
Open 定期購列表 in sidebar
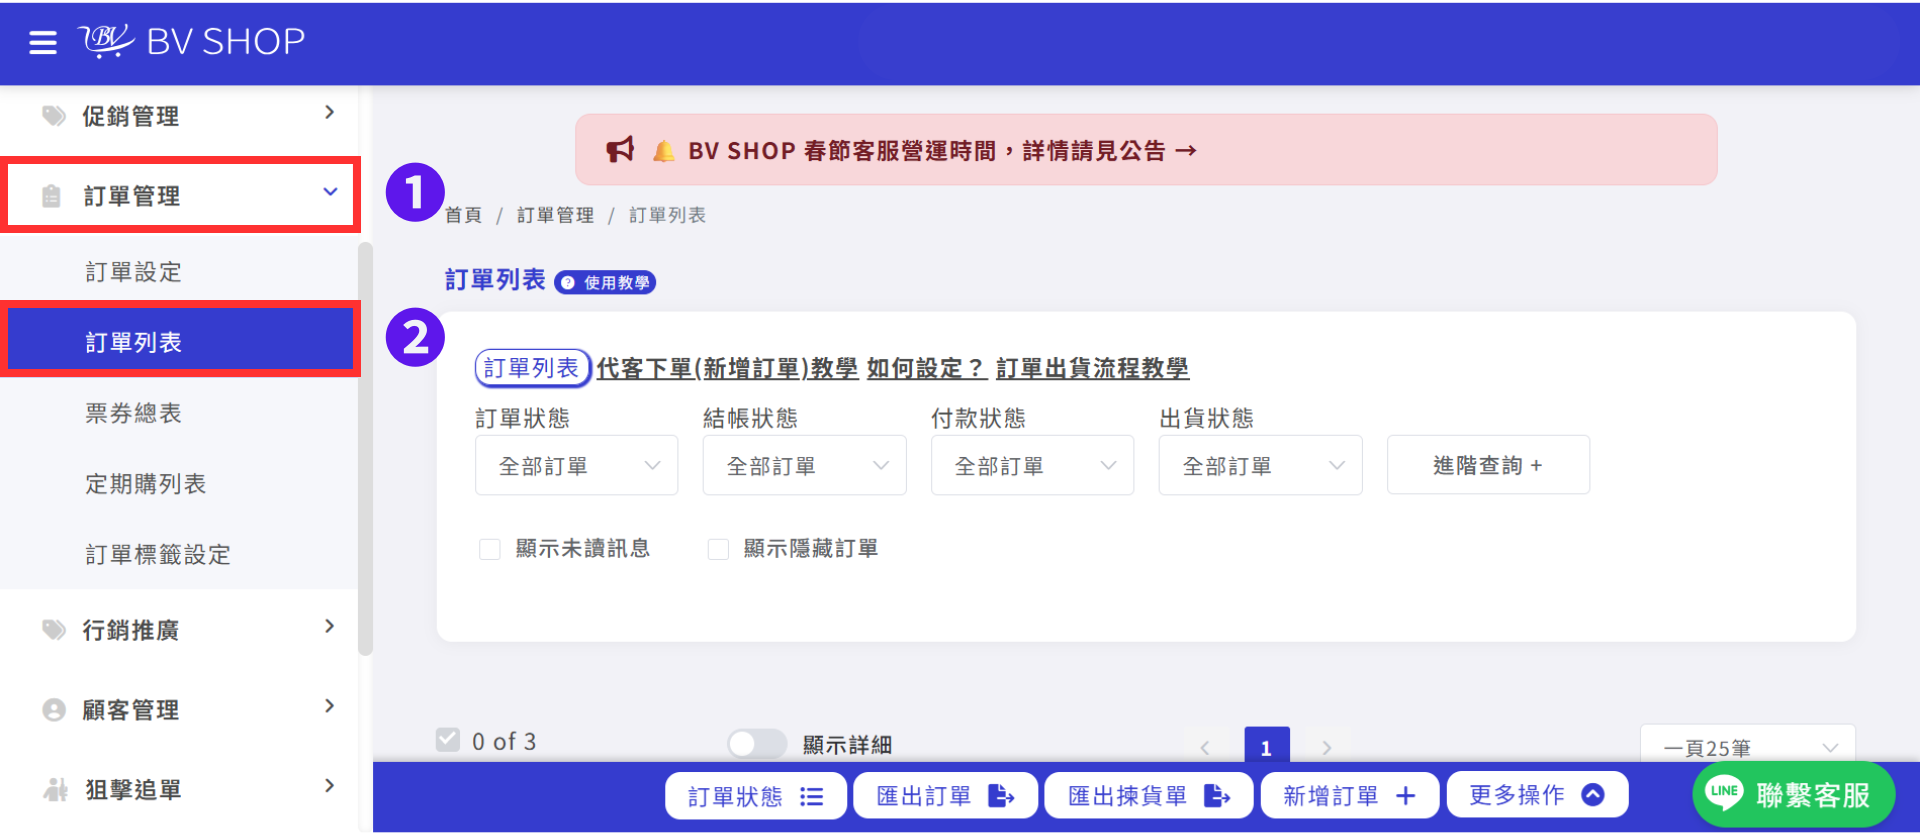[x=146, y=484]
